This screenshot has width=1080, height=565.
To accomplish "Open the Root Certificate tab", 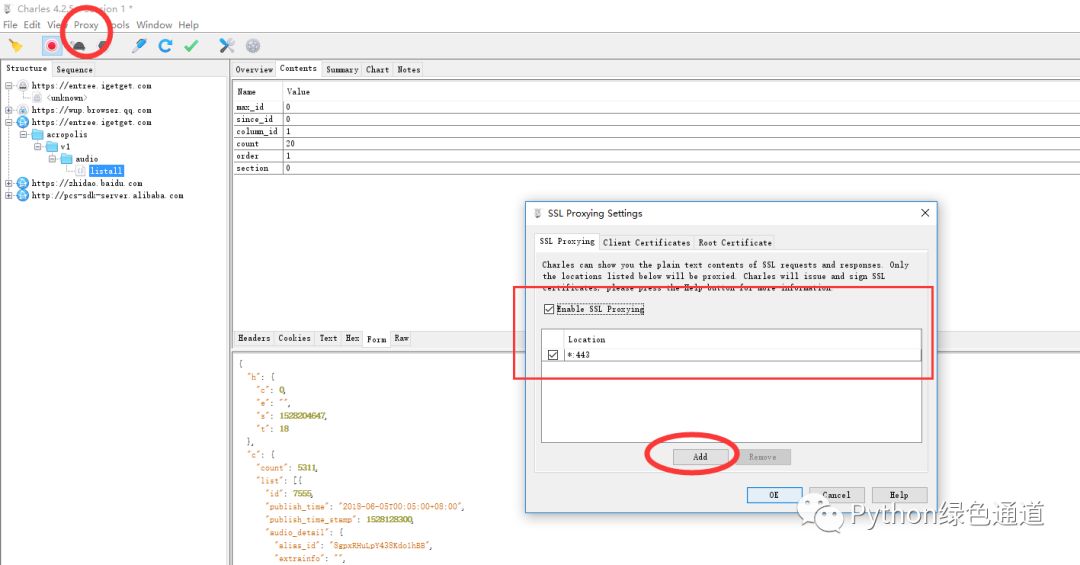I will pyautogui.click(x=734, y=243).
